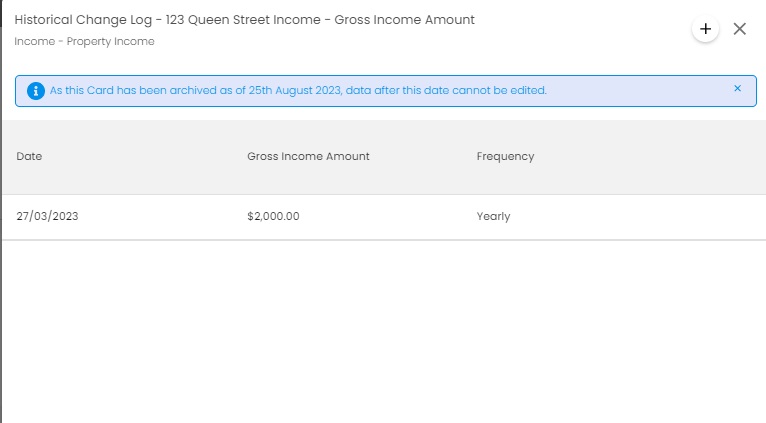The width and height of the screenshot is (766, 423).
Task: Select the 27/03/2023 date cell
Action: [x=47, y=216]
